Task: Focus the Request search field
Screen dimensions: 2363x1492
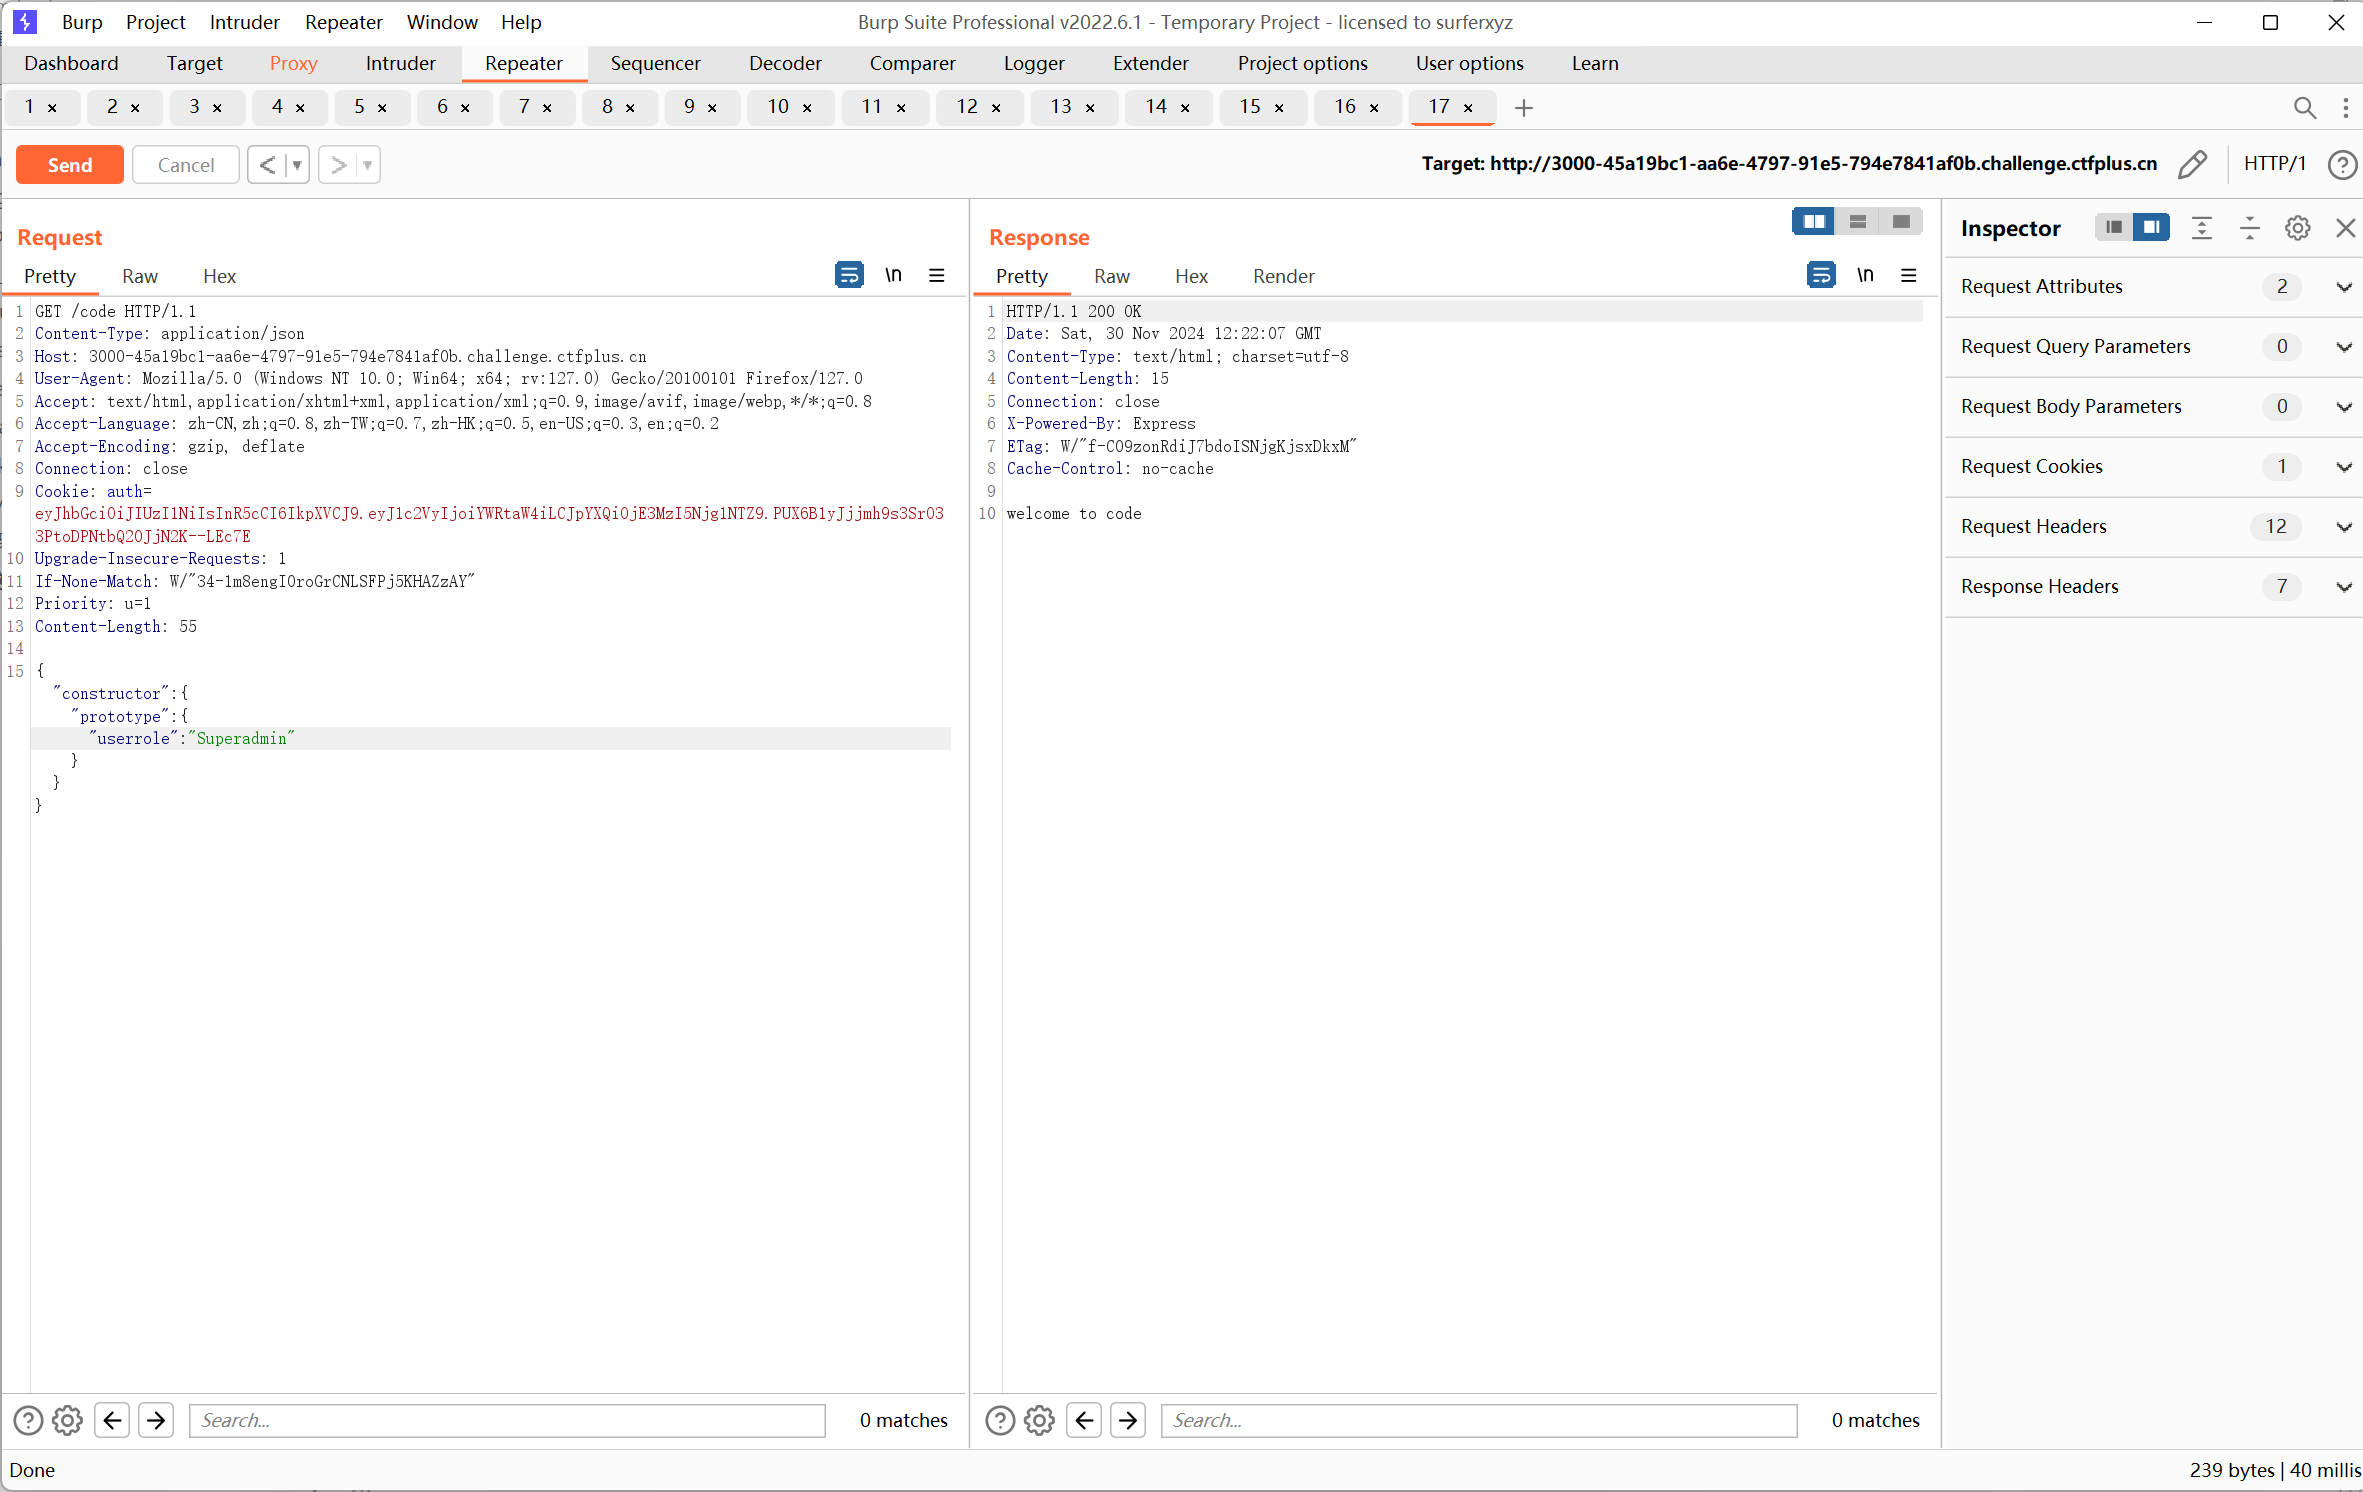Action: [x=507, y=1420]
